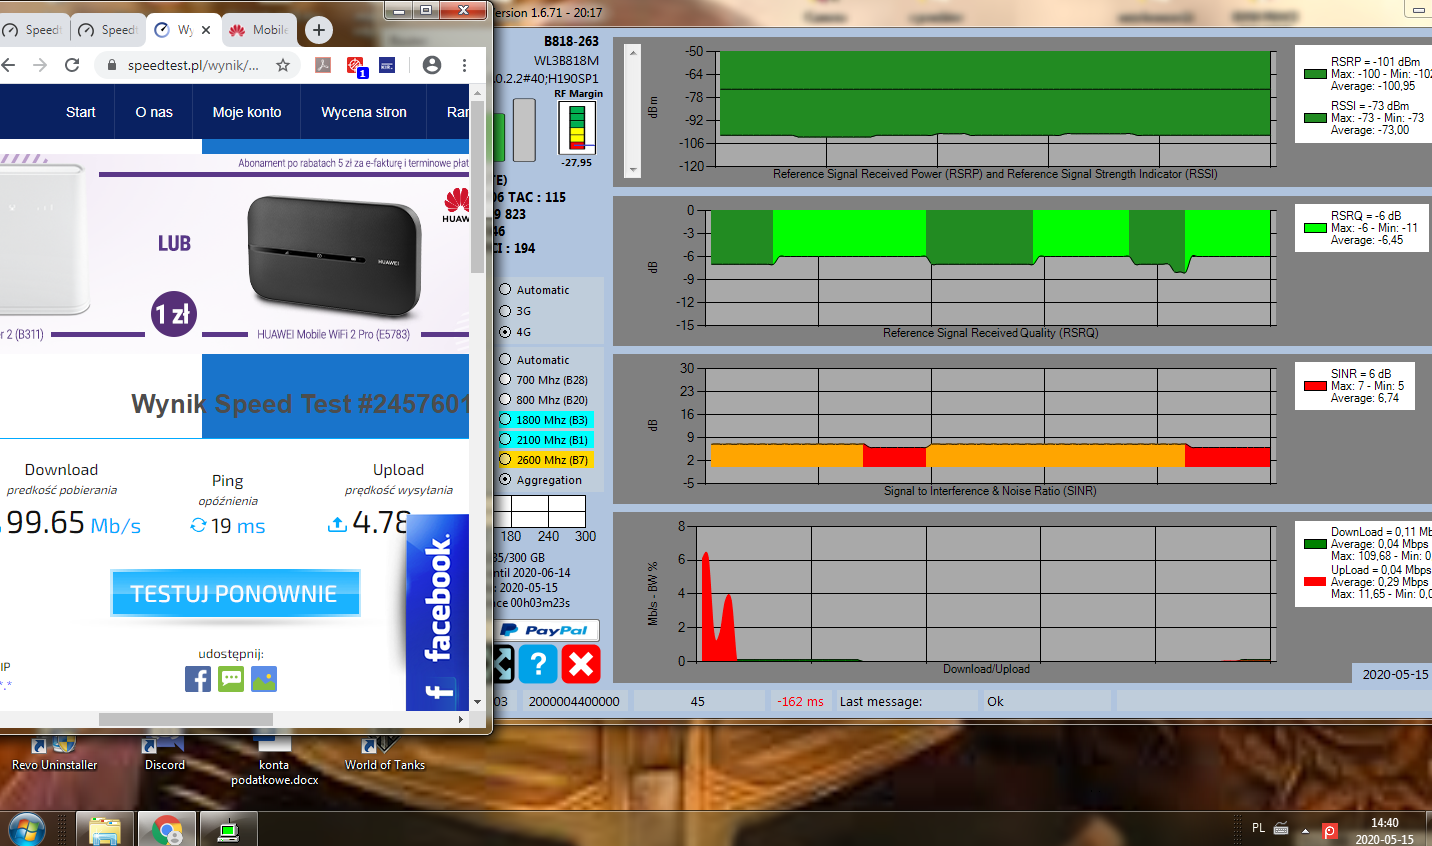Viewport: 1432px width, 846px height.
Task: Click the Chrome forward arrow
Action: click(x=40, y=65)
